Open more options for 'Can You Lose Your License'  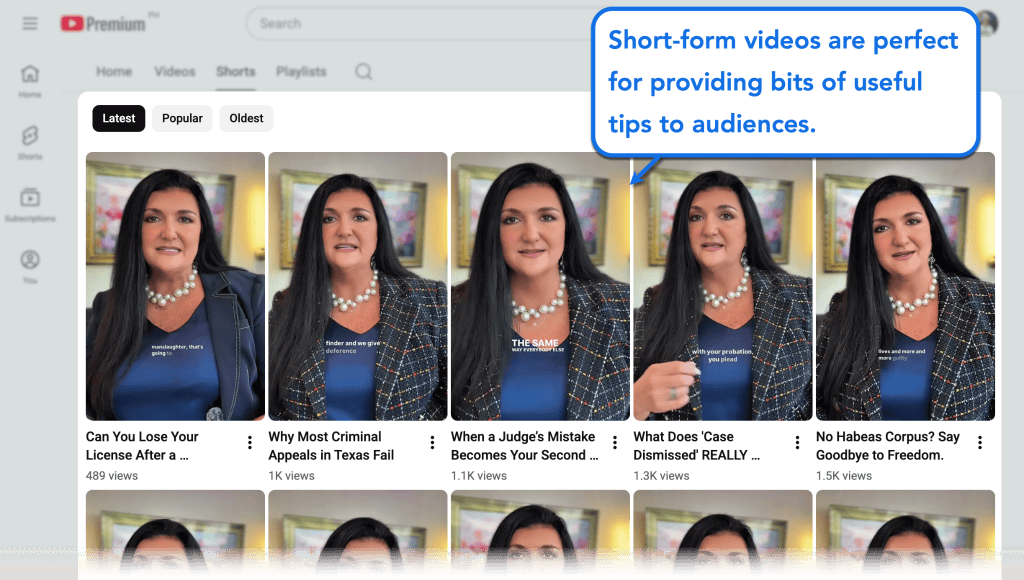[249, 443]
